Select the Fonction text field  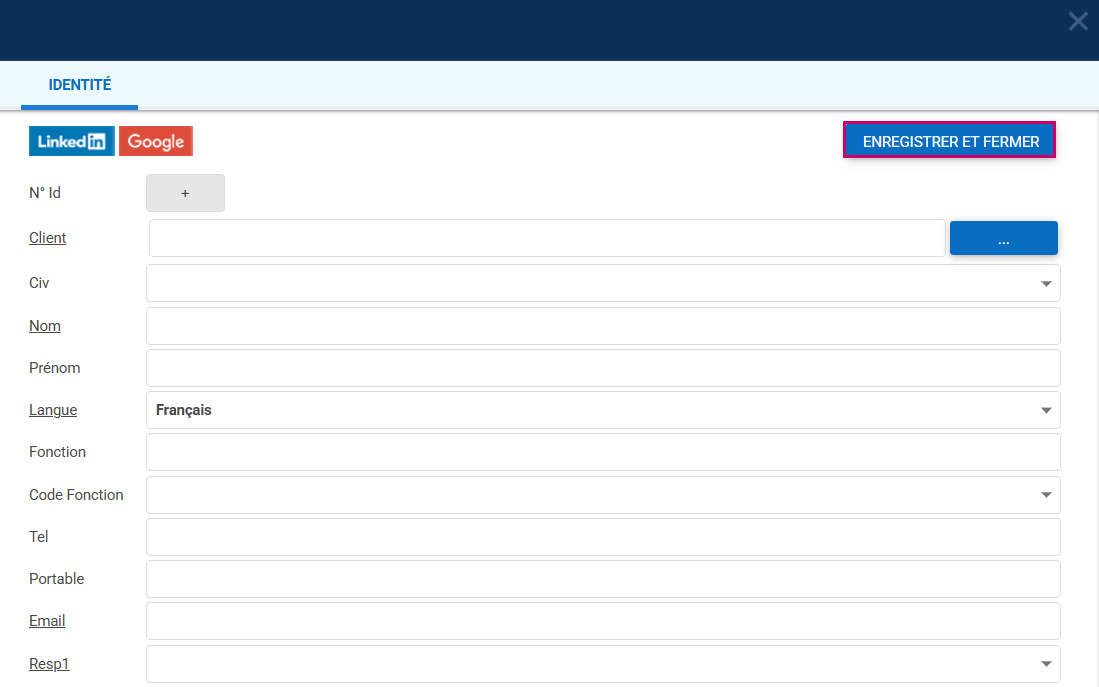point(602,452)
